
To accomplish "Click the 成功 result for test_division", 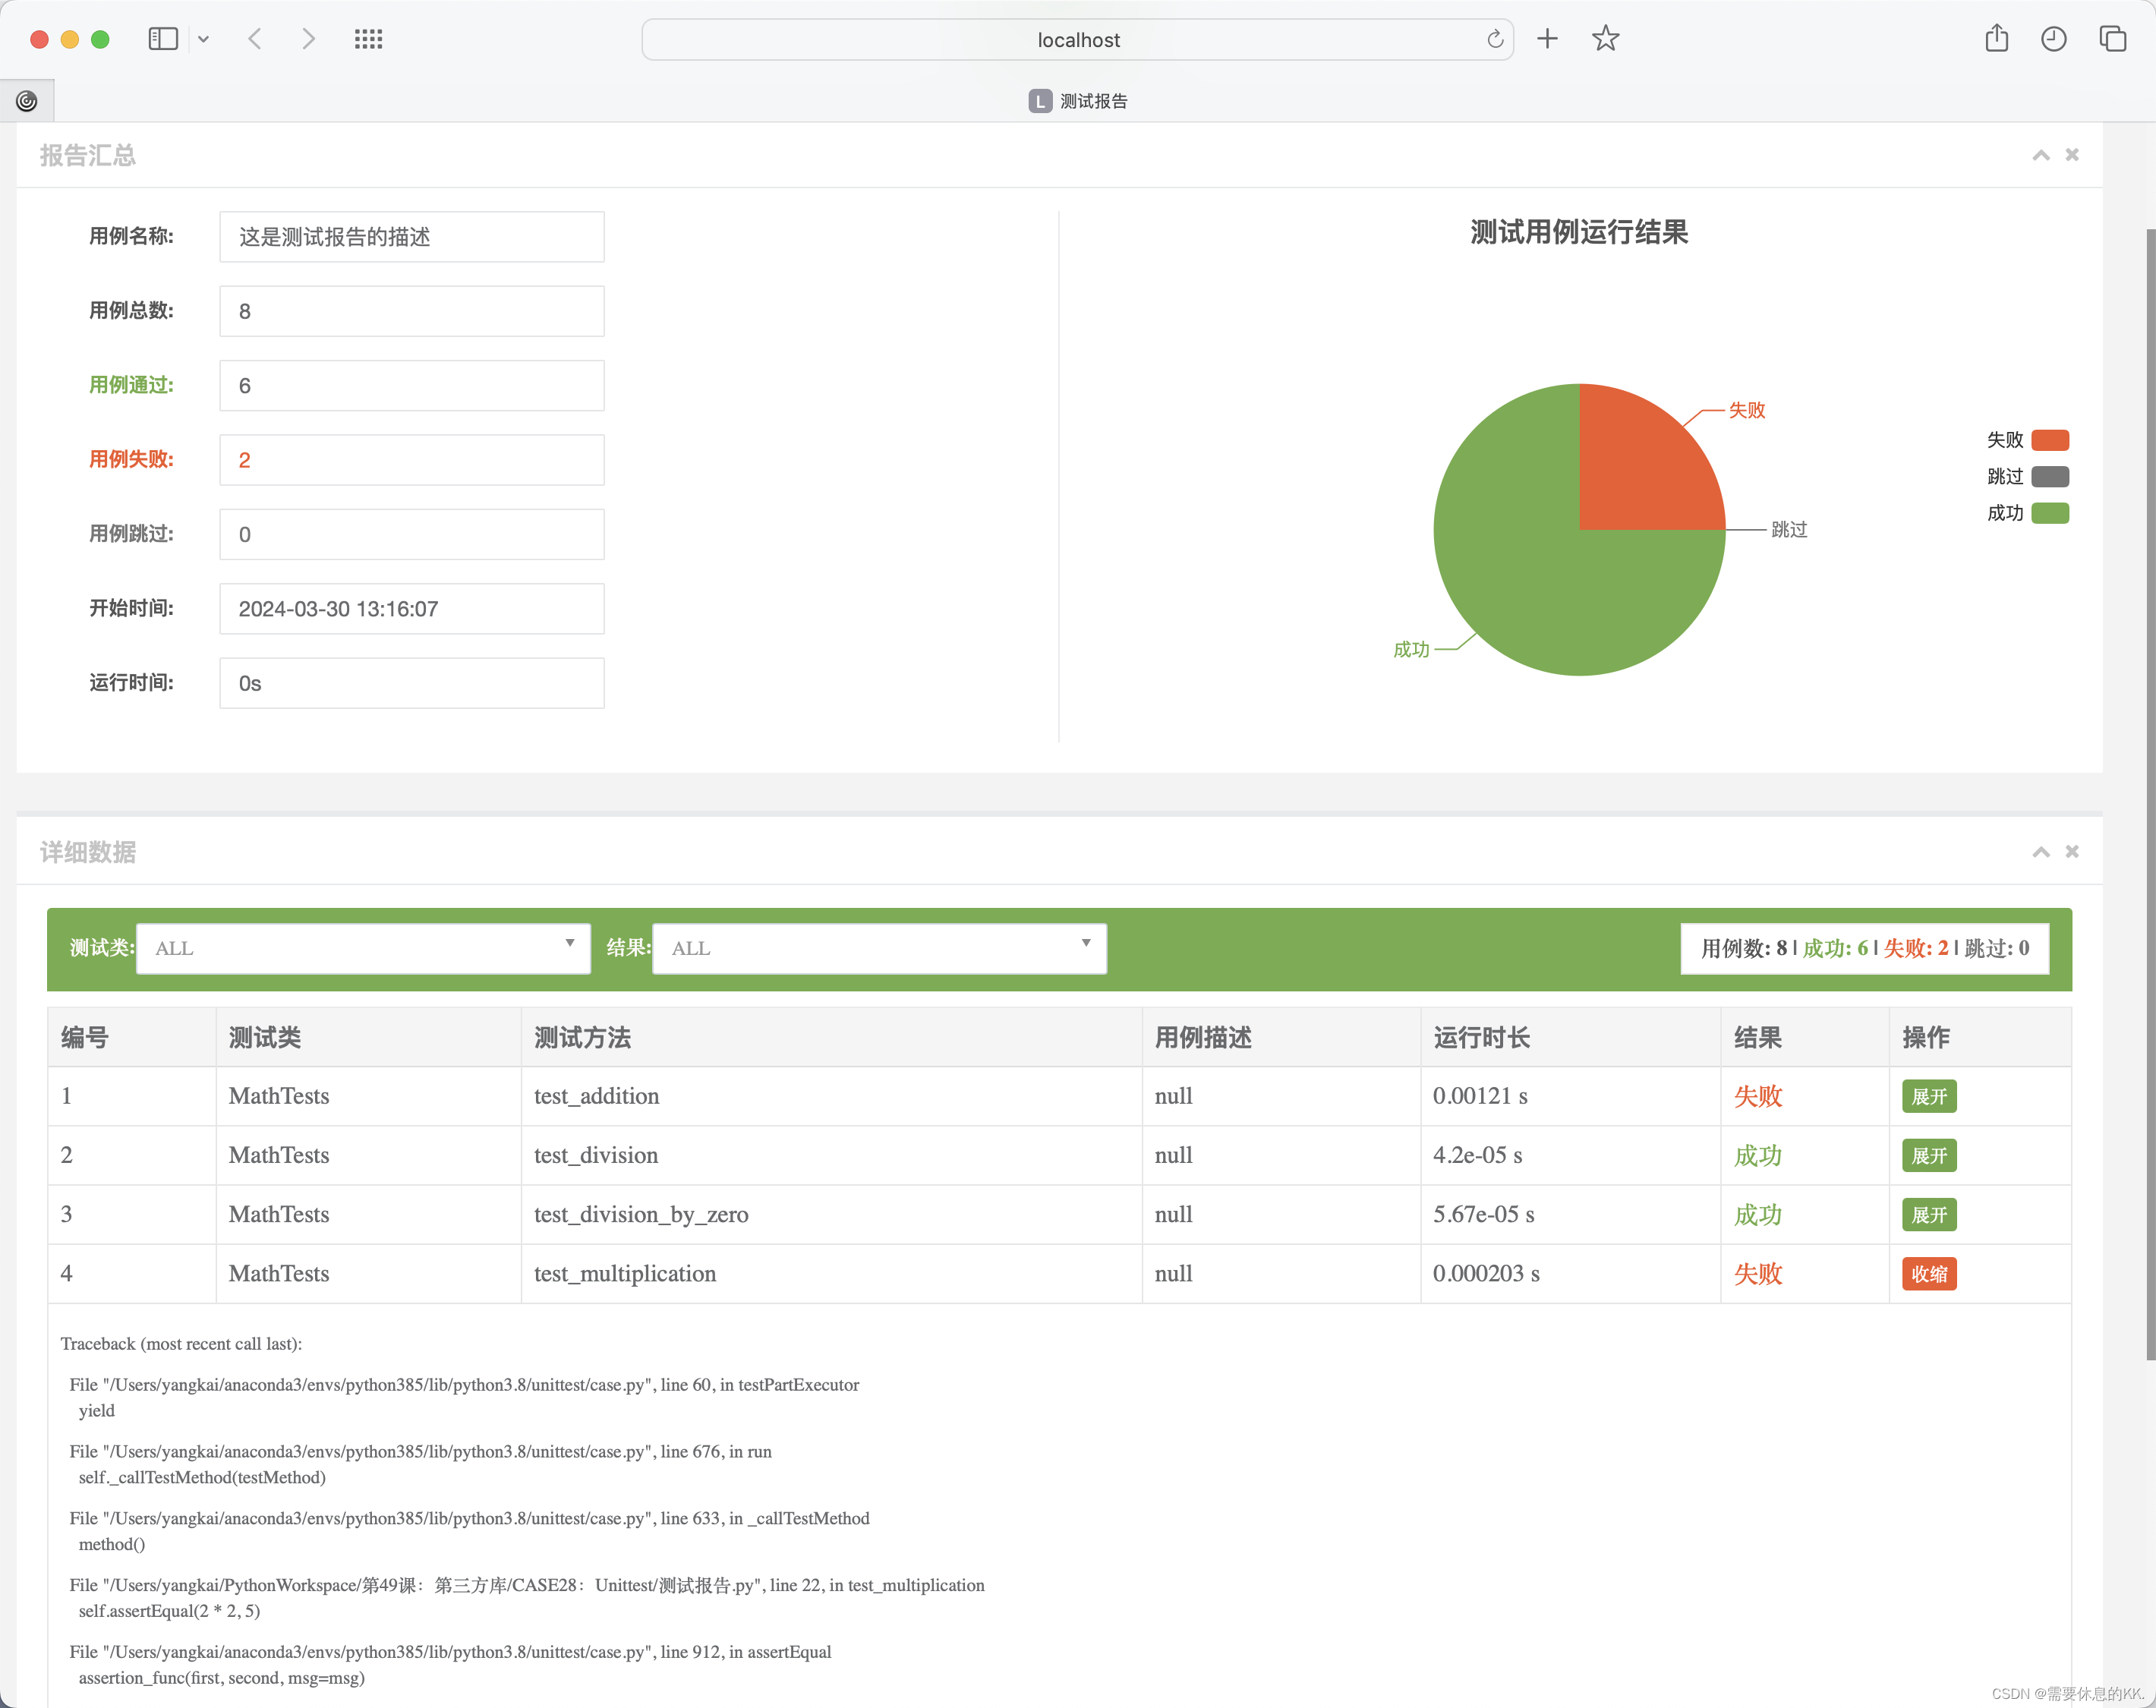I will [1758, 1156].
